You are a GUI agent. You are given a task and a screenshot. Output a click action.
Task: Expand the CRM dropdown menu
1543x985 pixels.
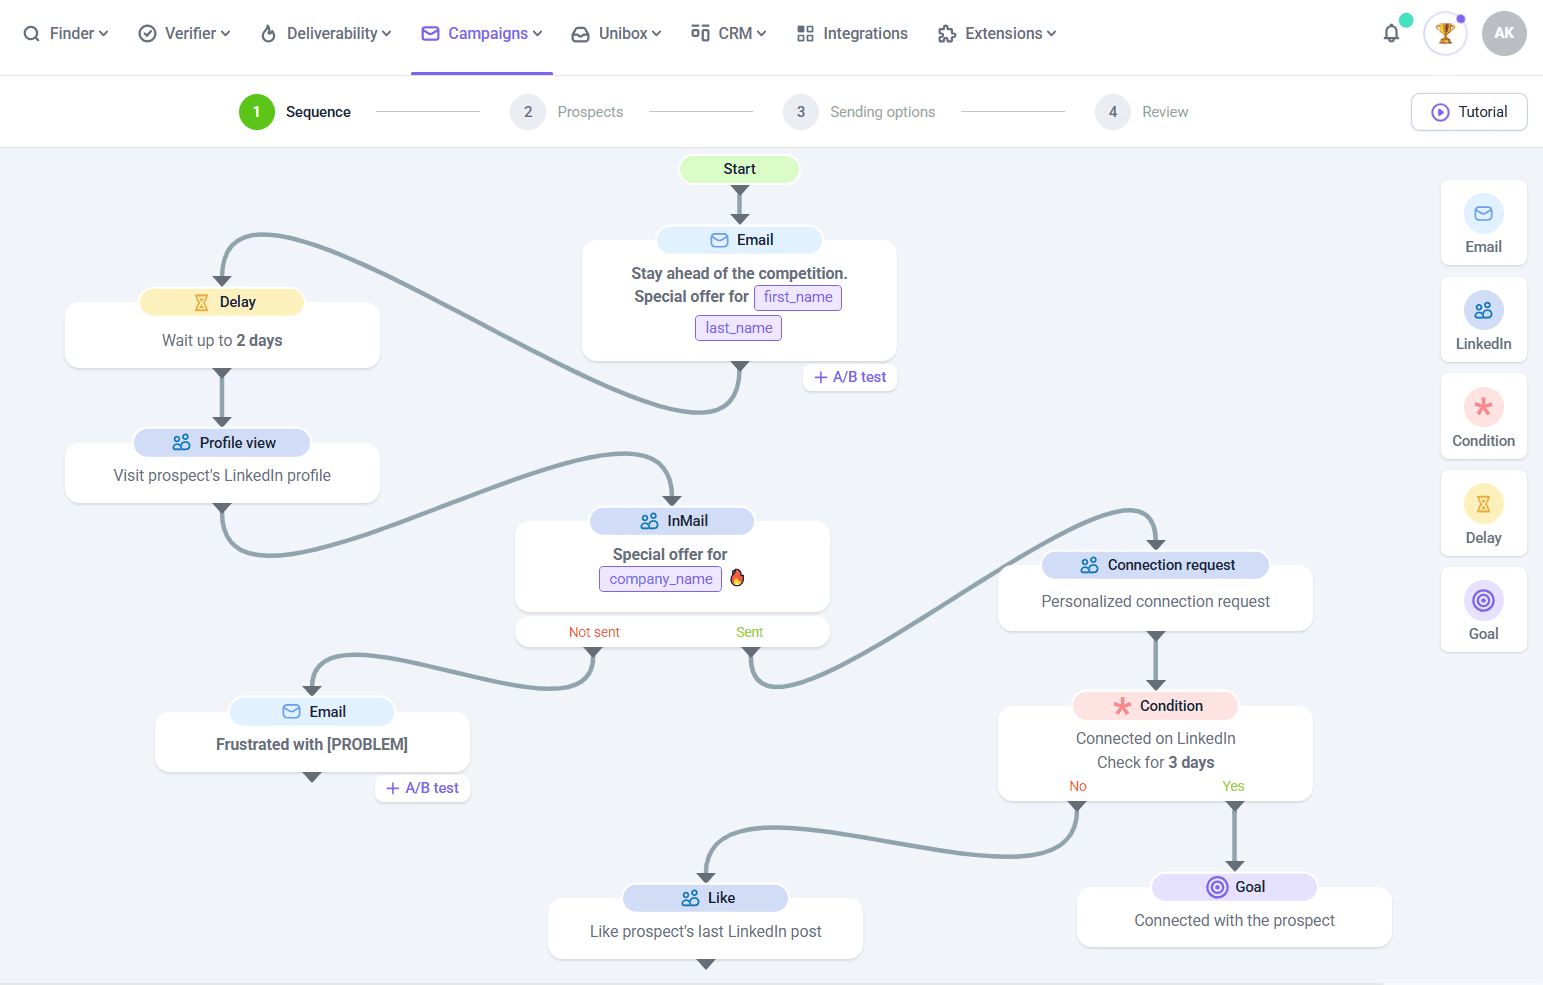point(729,34)
